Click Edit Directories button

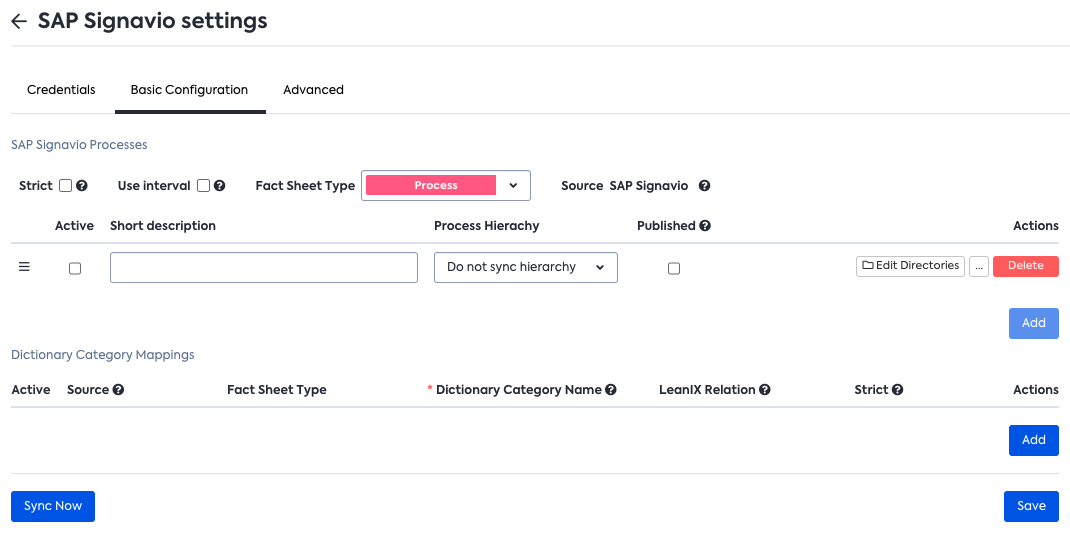point(910,266)
